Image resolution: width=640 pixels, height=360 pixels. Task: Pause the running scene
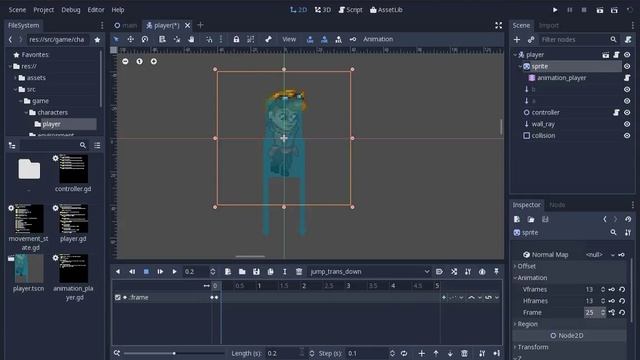(x=569, y=10)
